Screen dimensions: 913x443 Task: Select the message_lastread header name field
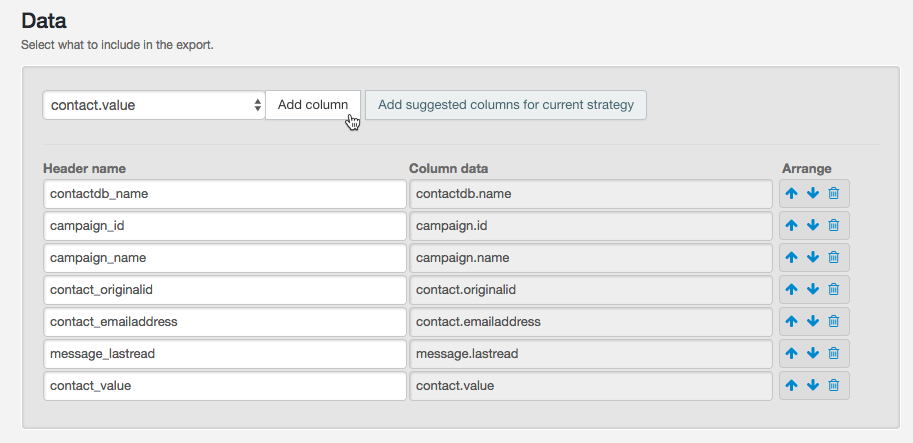click(224, 354)
